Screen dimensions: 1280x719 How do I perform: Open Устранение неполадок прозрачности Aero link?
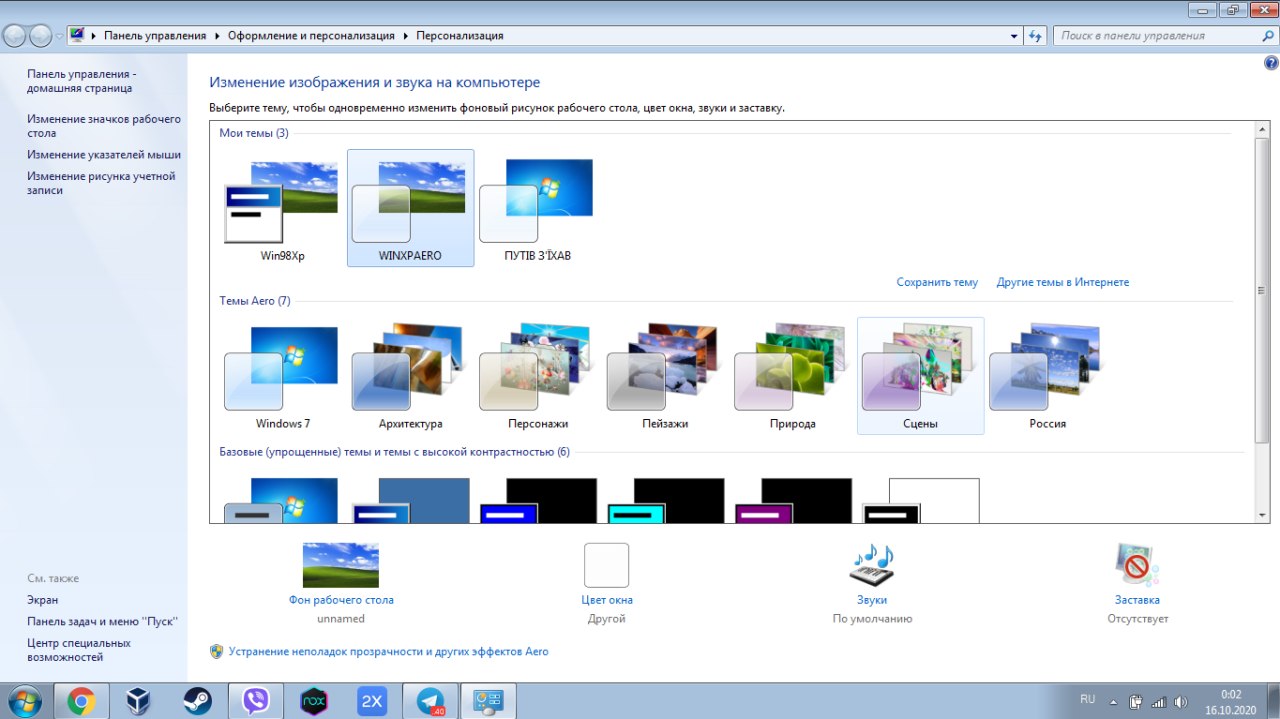pyautogui.click(x=388, y=651)
